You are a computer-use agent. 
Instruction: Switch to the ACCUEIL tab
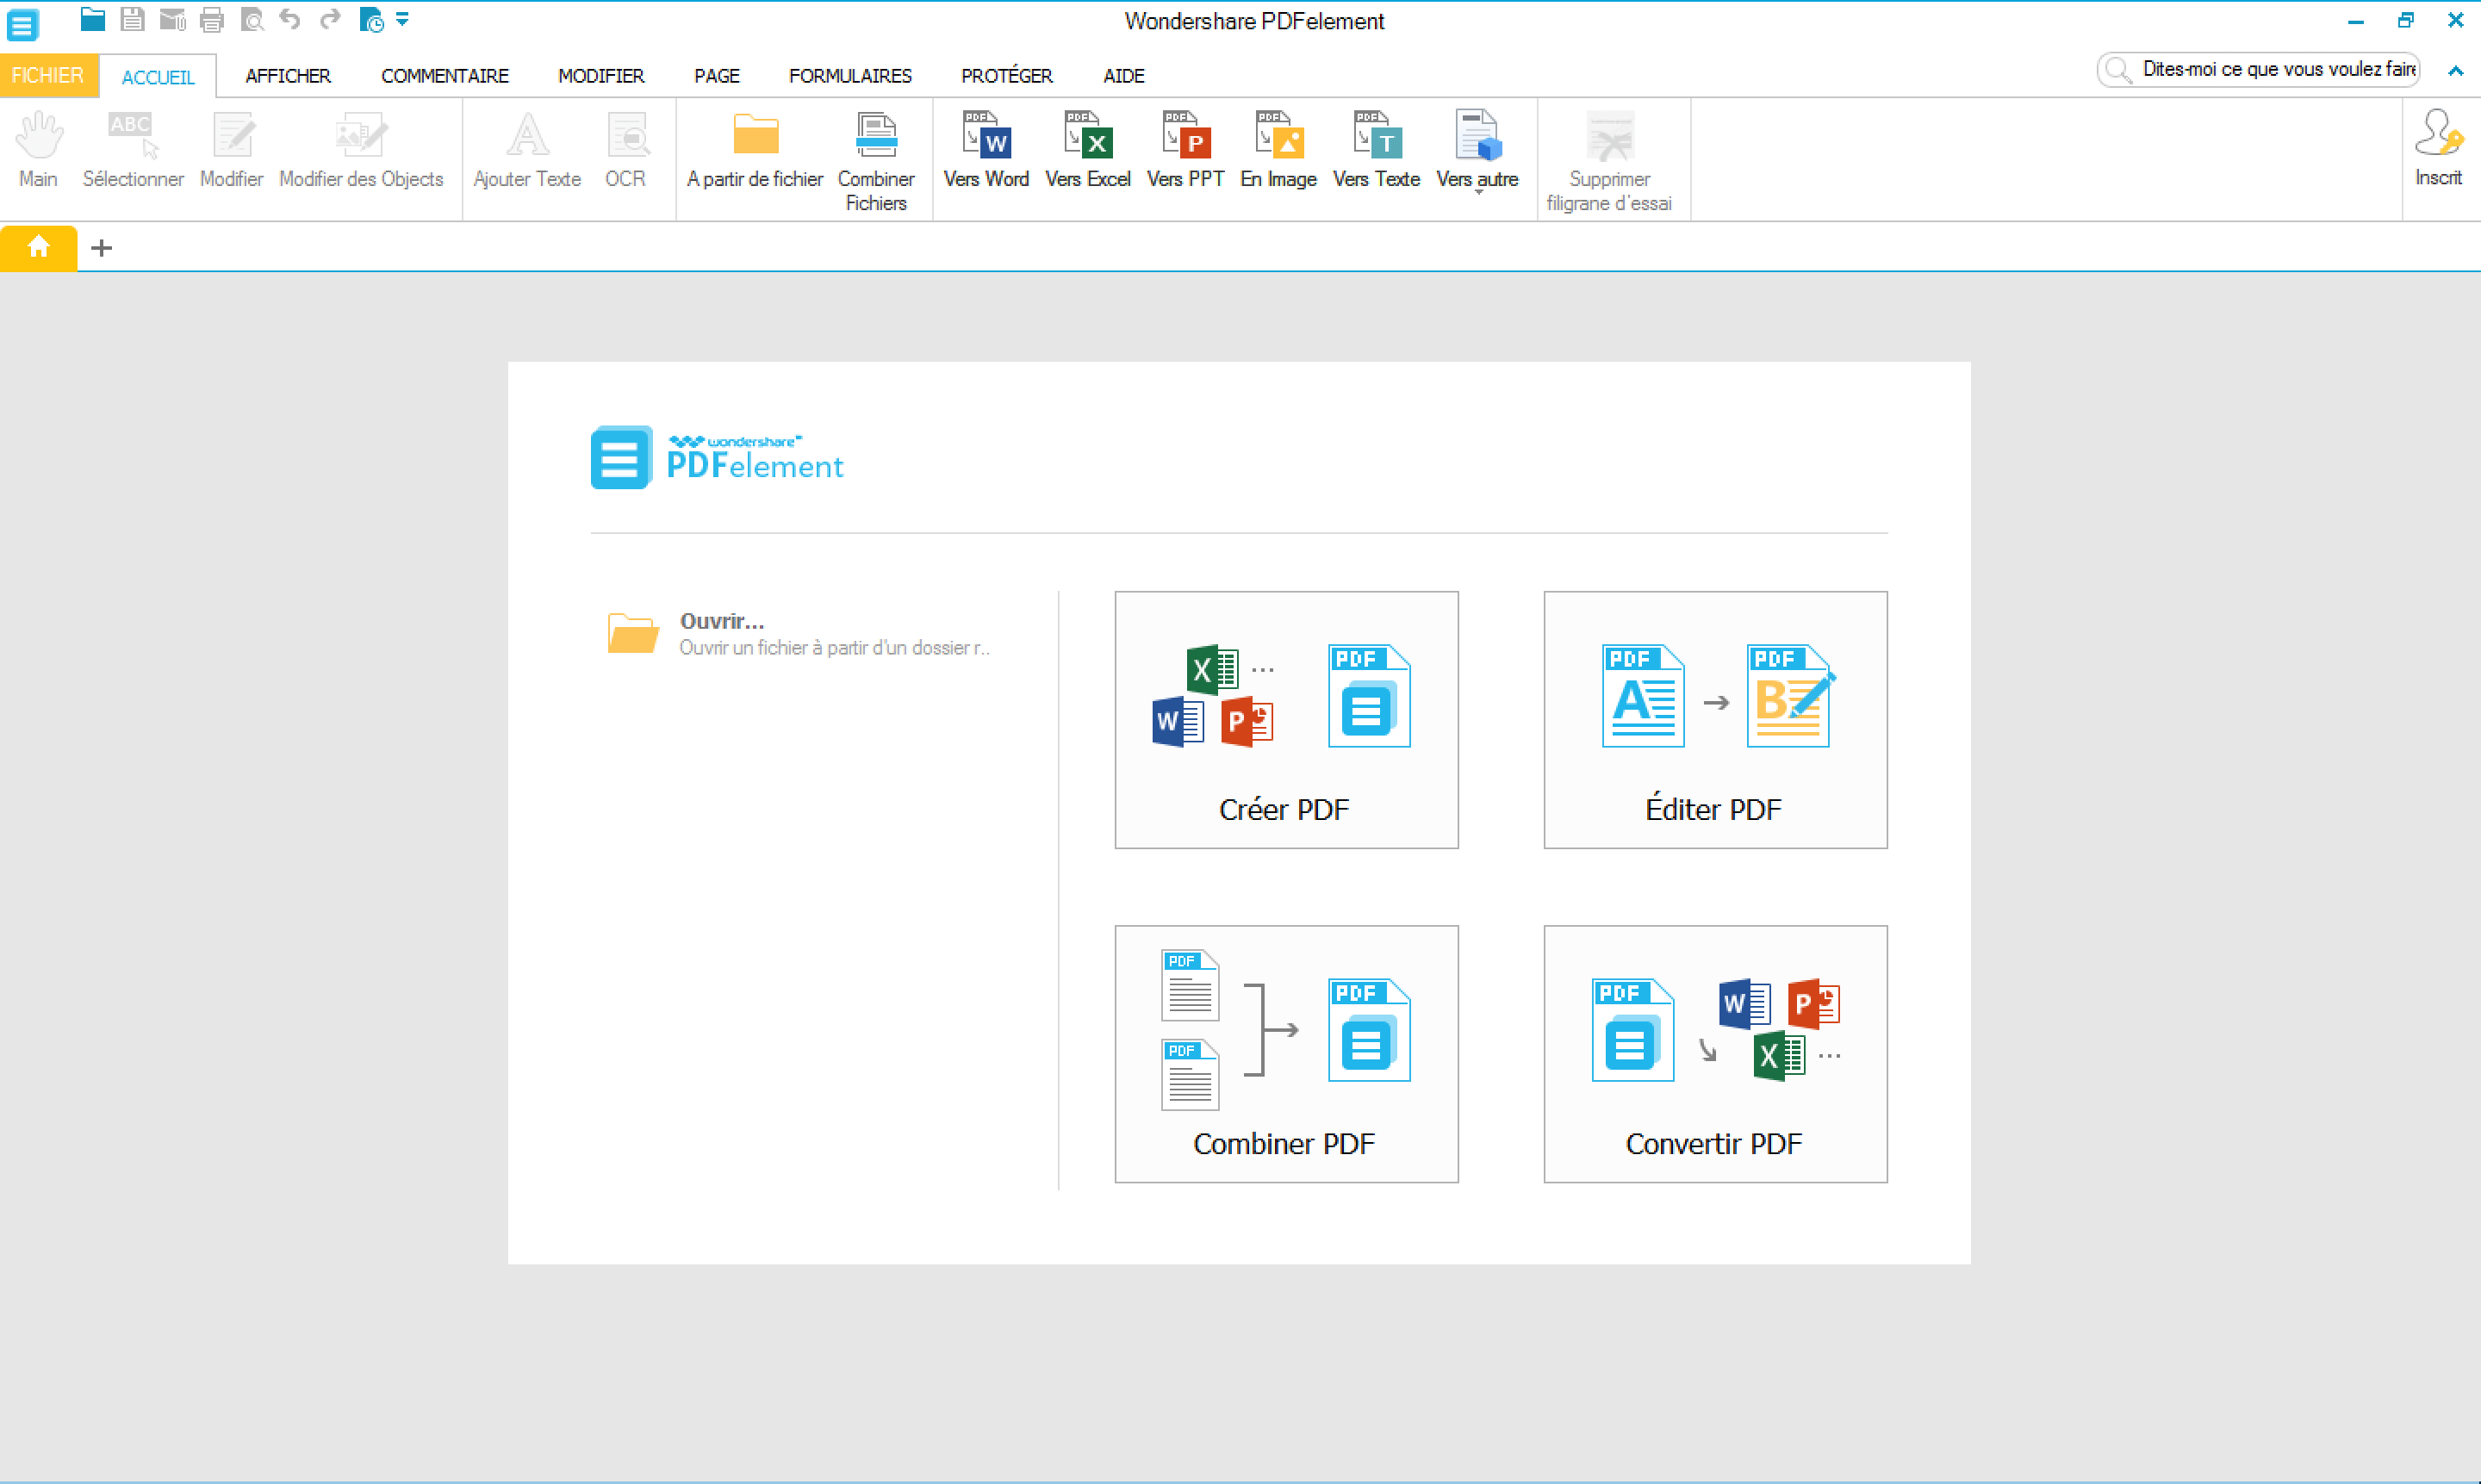pyautogui.click(x=158, y=77)
